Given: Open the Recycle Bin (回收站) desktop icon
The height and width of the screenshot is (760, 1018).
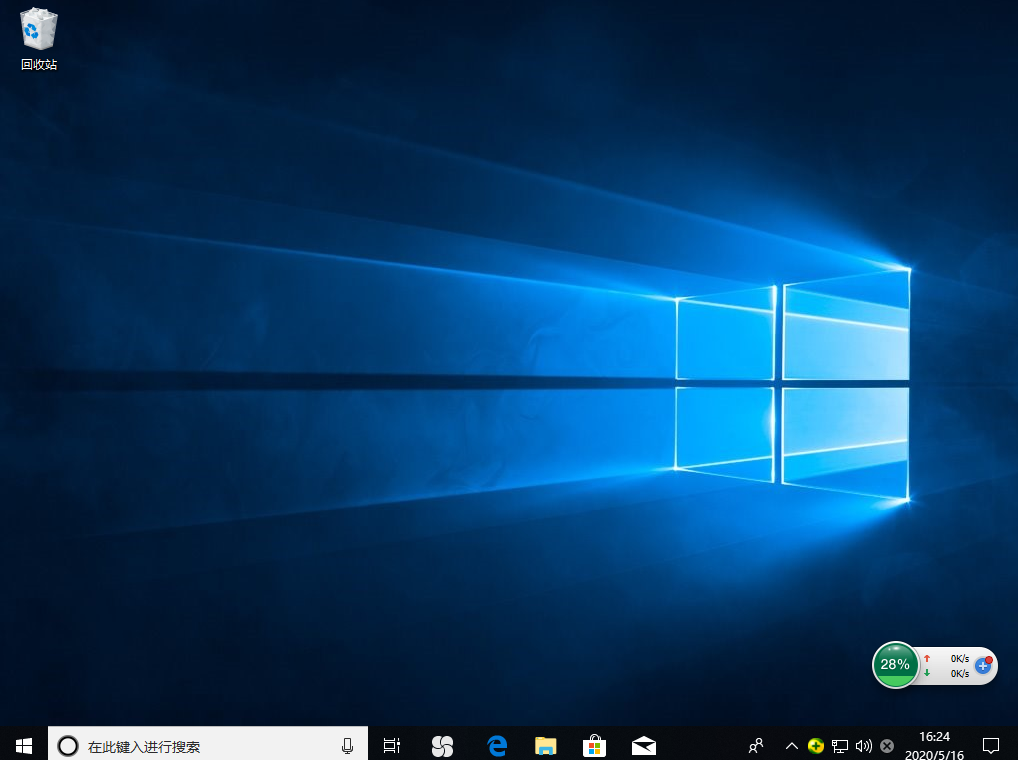Looking at the screenshot, I should 38,38.
